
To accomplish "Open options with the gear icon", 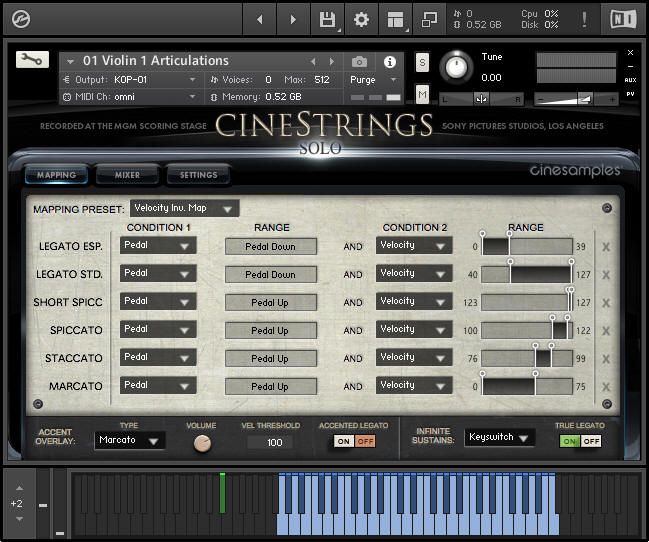I will (361, 19).
